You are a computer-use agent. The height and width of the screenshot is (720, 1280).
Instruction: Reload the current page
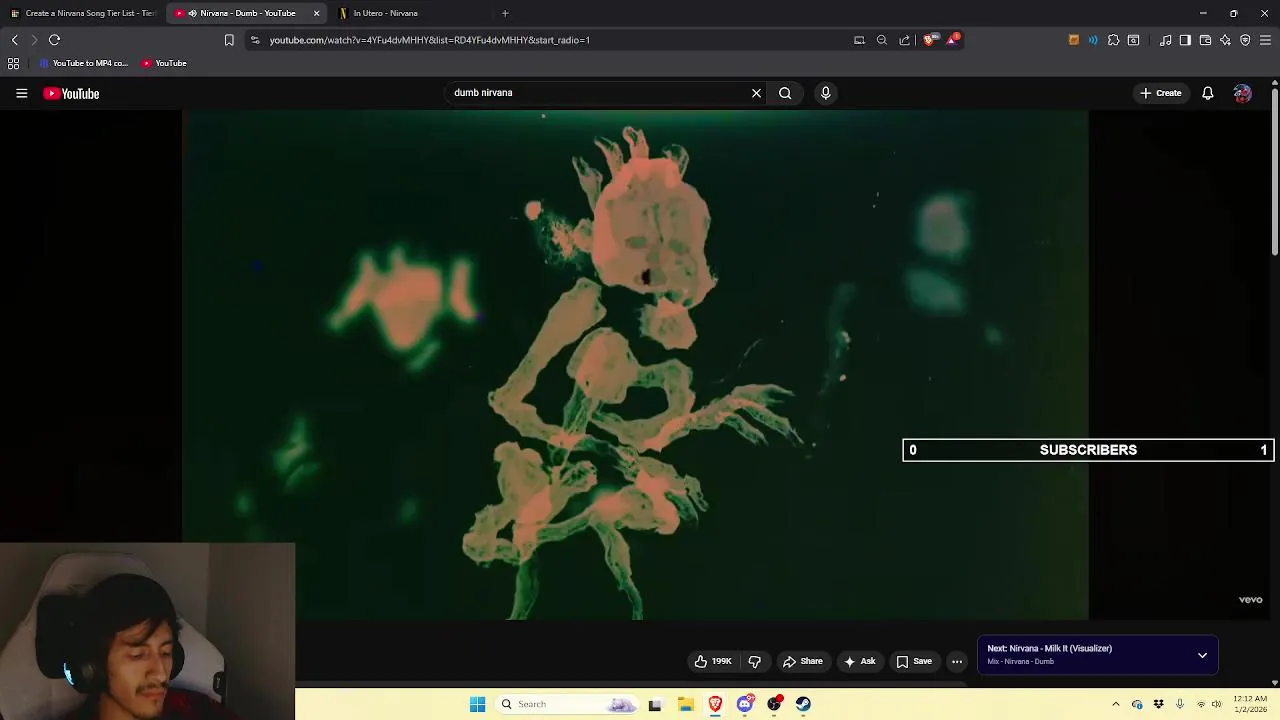pos(55,40)
